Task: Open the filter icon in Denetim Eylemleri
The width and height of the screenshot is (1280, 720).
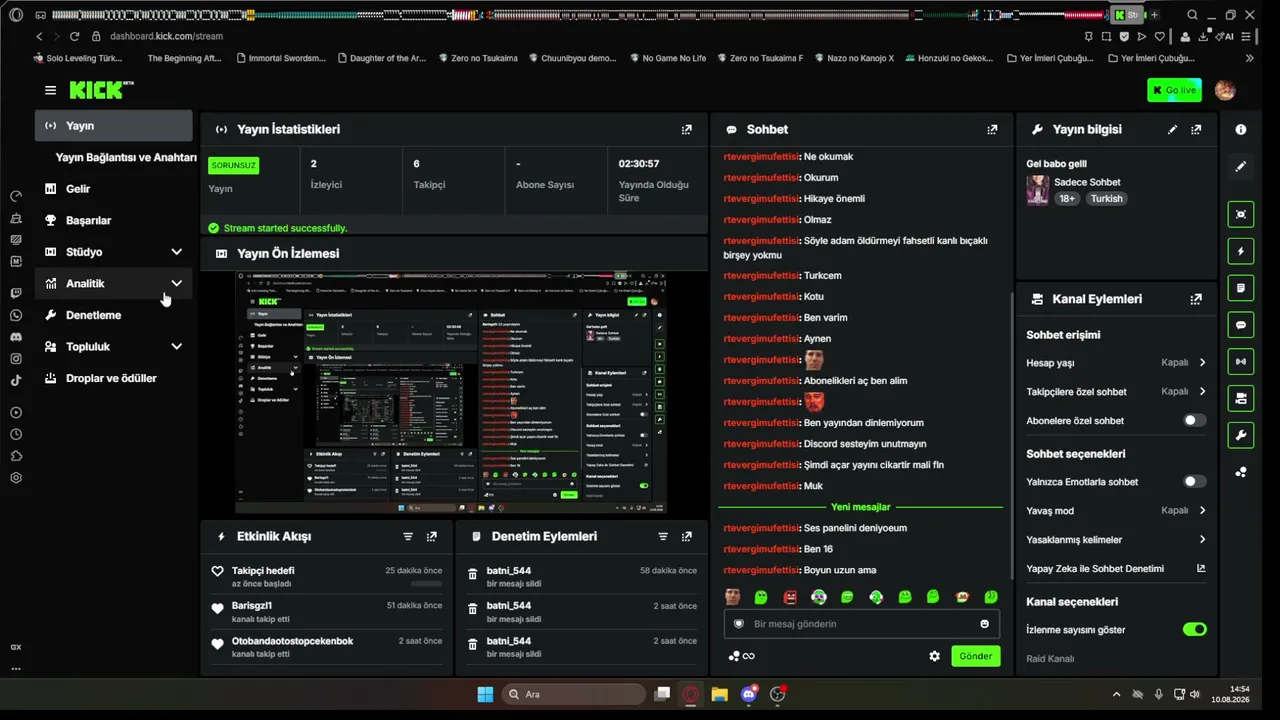Action: [x=663, y=536]
